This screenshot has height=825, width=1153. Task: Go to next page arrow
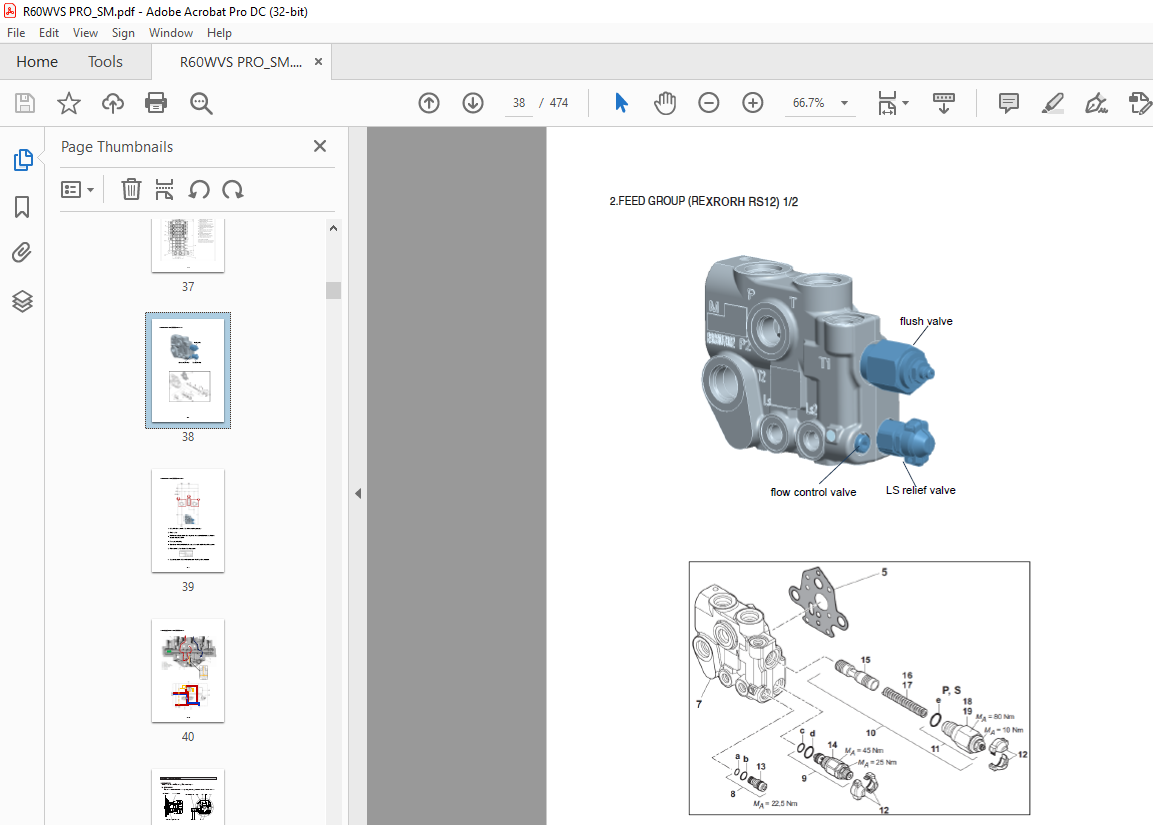point(473,103)
